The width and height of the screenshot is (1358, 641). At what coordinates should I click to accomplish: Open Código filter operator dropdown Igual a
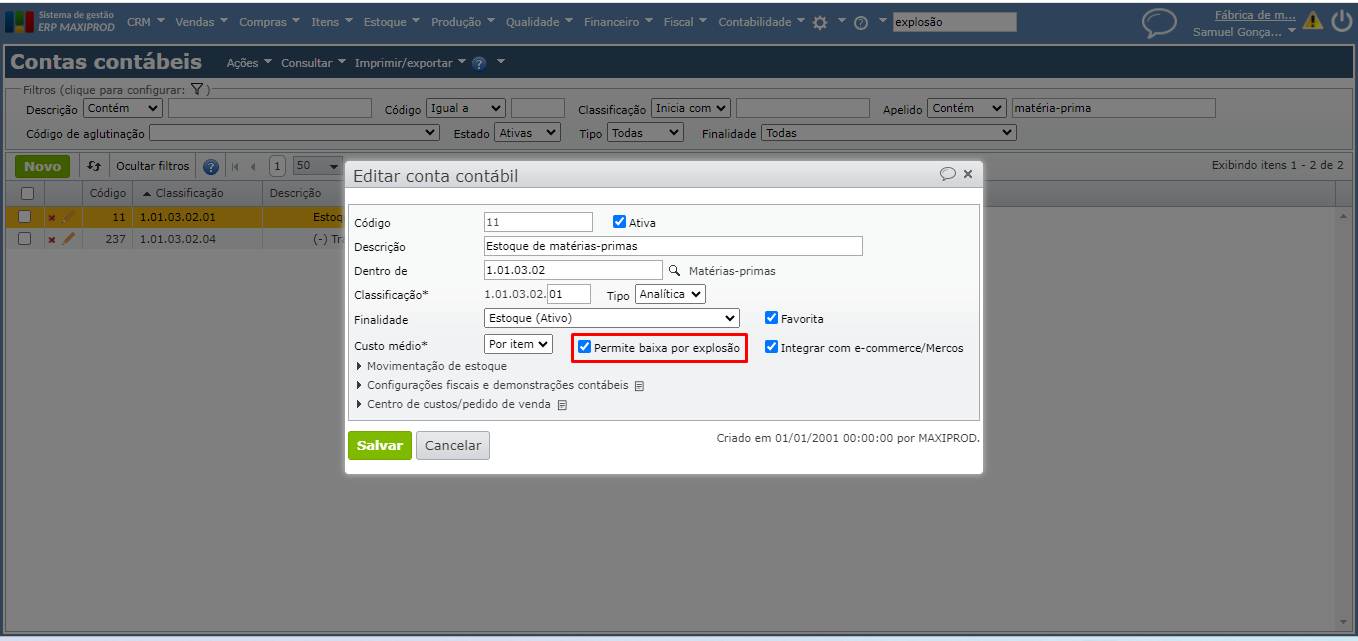pos(466,108)
